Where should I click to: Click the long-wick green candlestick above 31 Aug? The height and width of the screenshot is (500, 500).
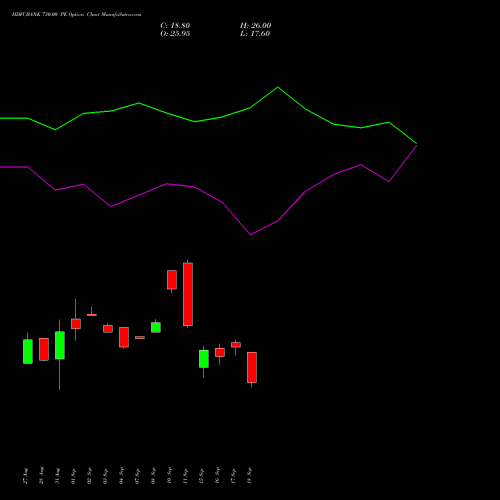tap(60, 345)
